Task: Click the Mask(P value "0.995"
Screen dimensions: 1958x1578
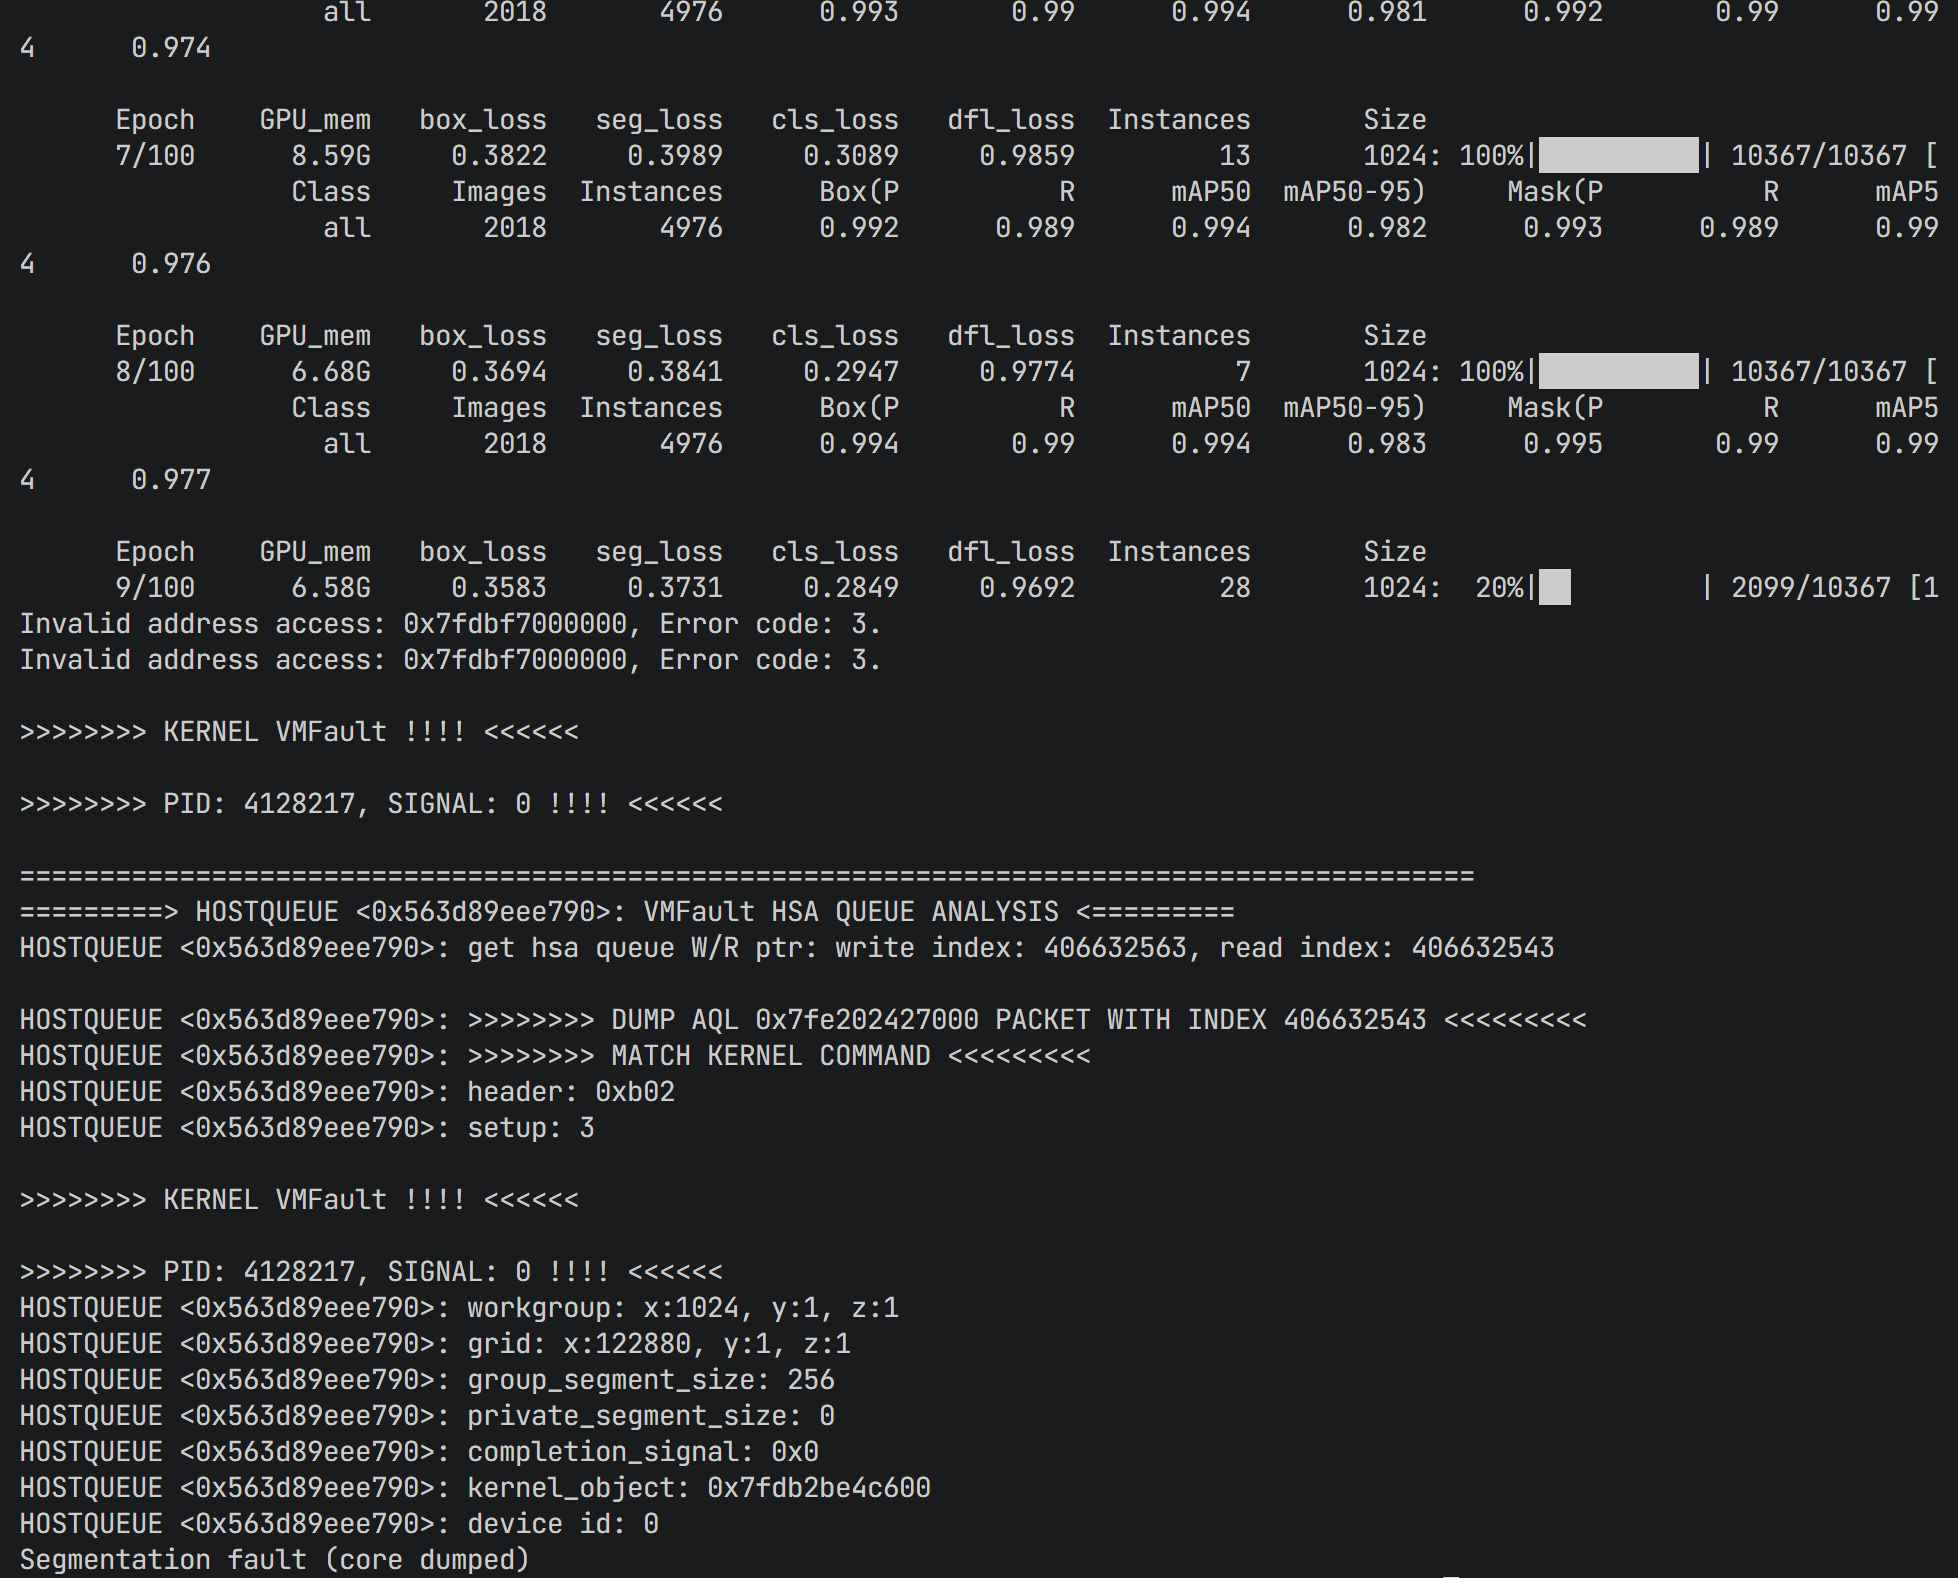Action: pyautogui.click(x=1563, y=443)
